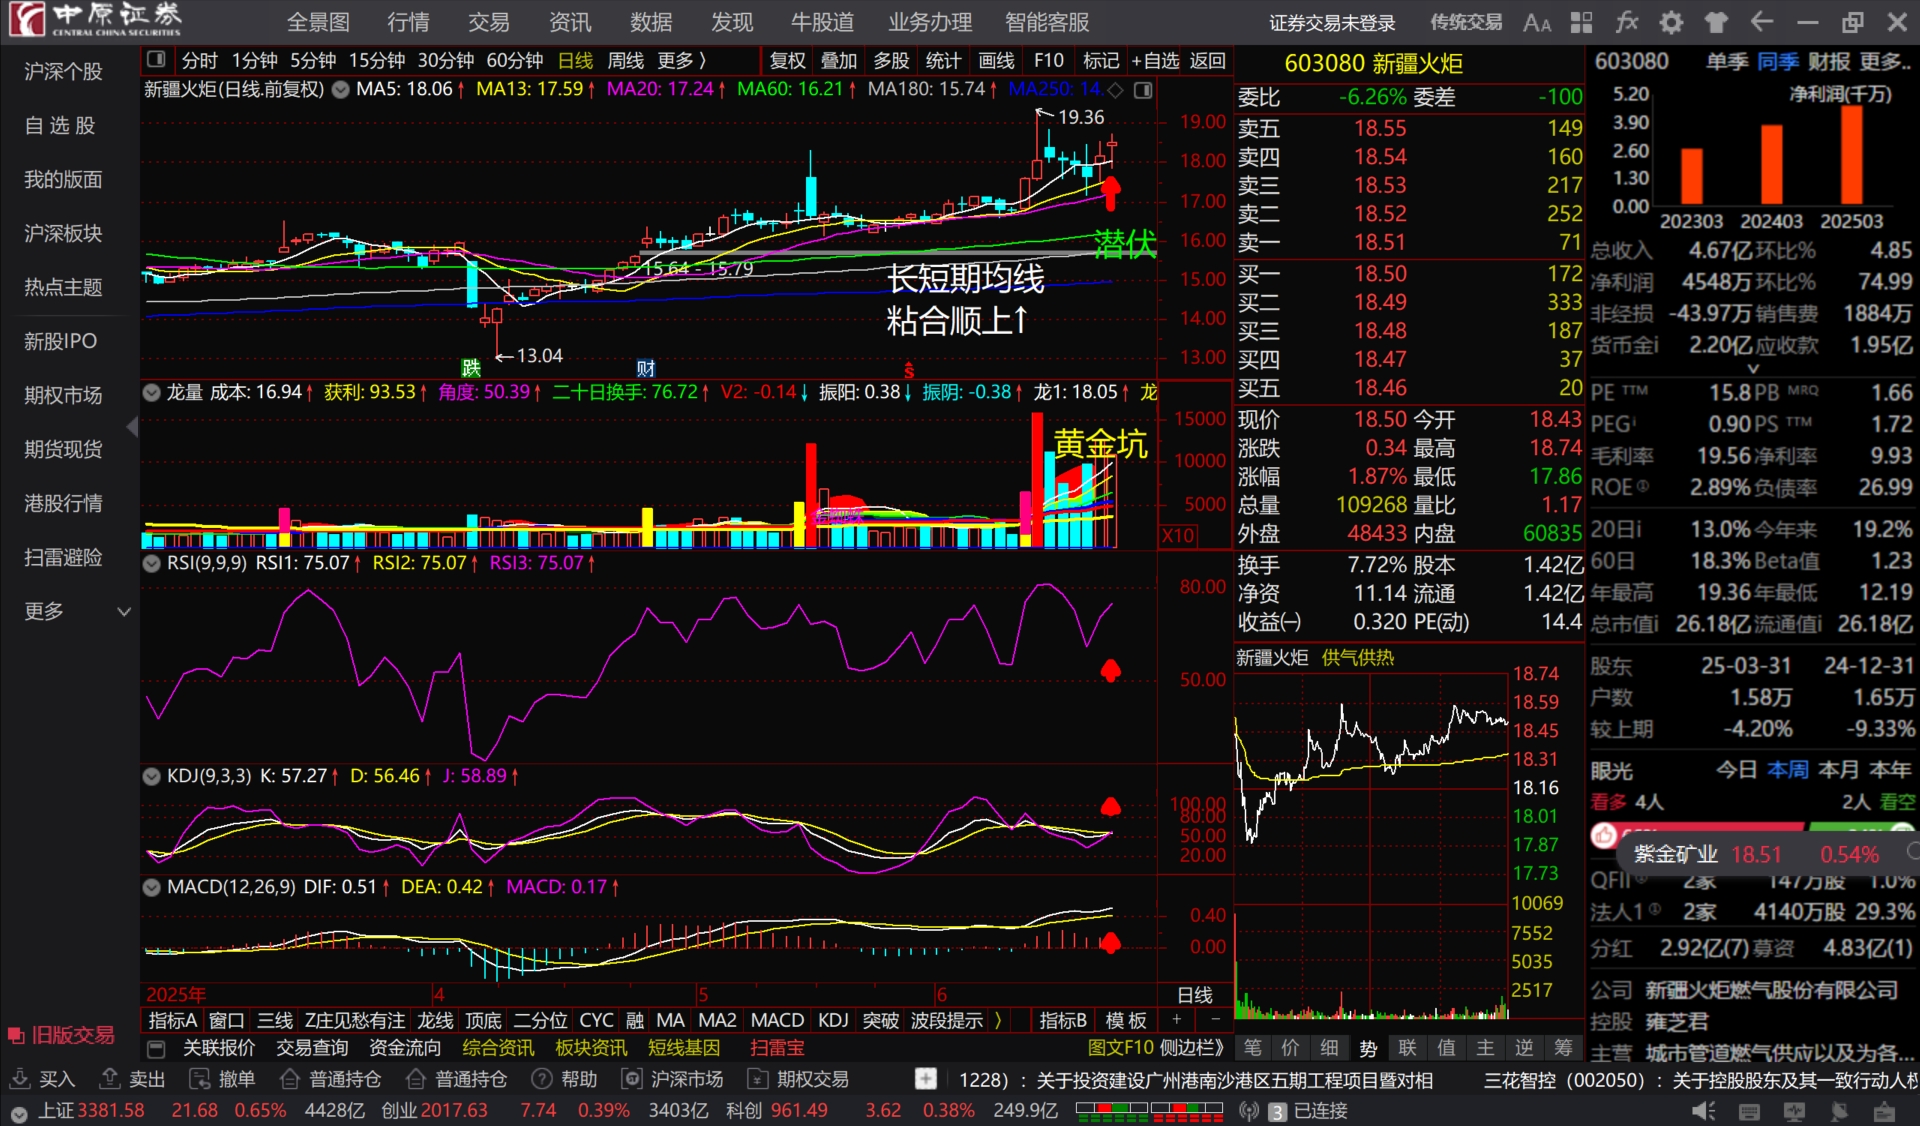Image resolution: width=1920 pixels, height=1126 pixels.
Task: Open the multi-window grid layout icon
Action: click(x=1581, y=22)
